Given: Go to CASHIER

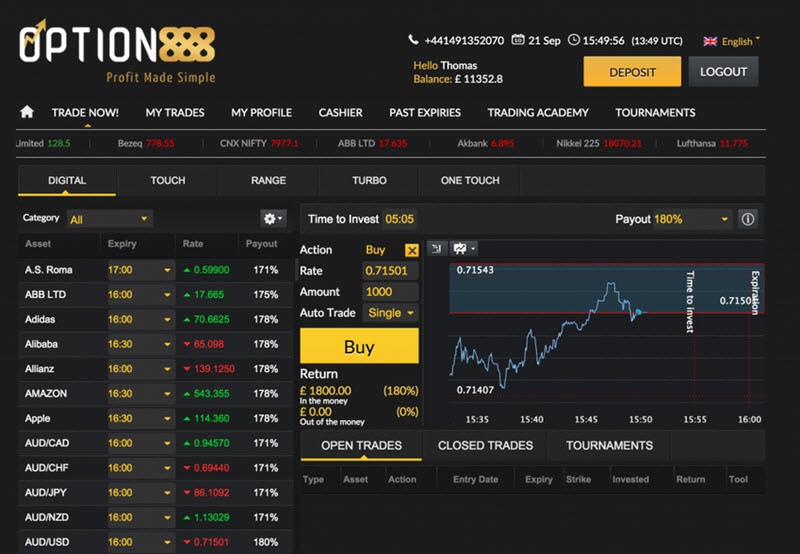Looking at the screenshot, I should [x=340, y=113].
